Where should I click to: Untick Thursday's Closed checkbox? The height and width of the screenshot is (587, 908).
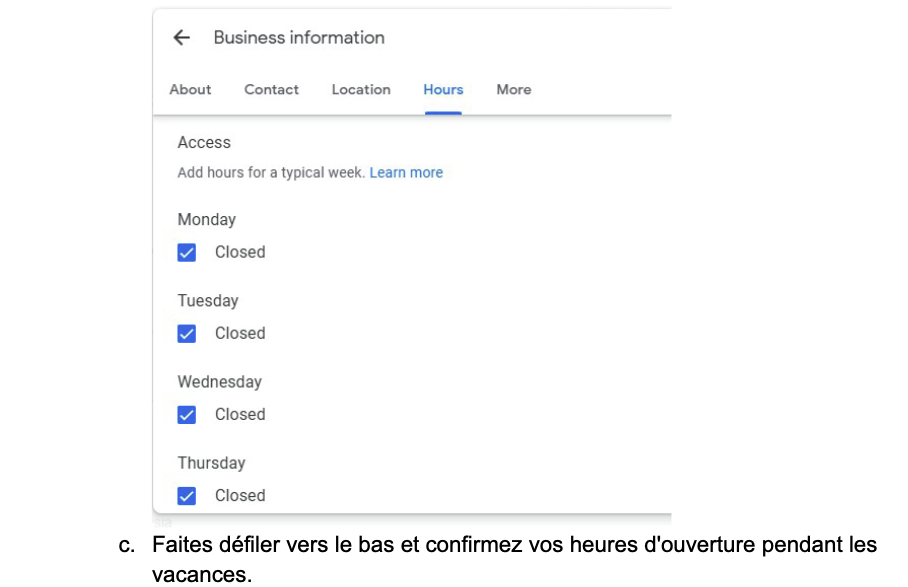187,495
